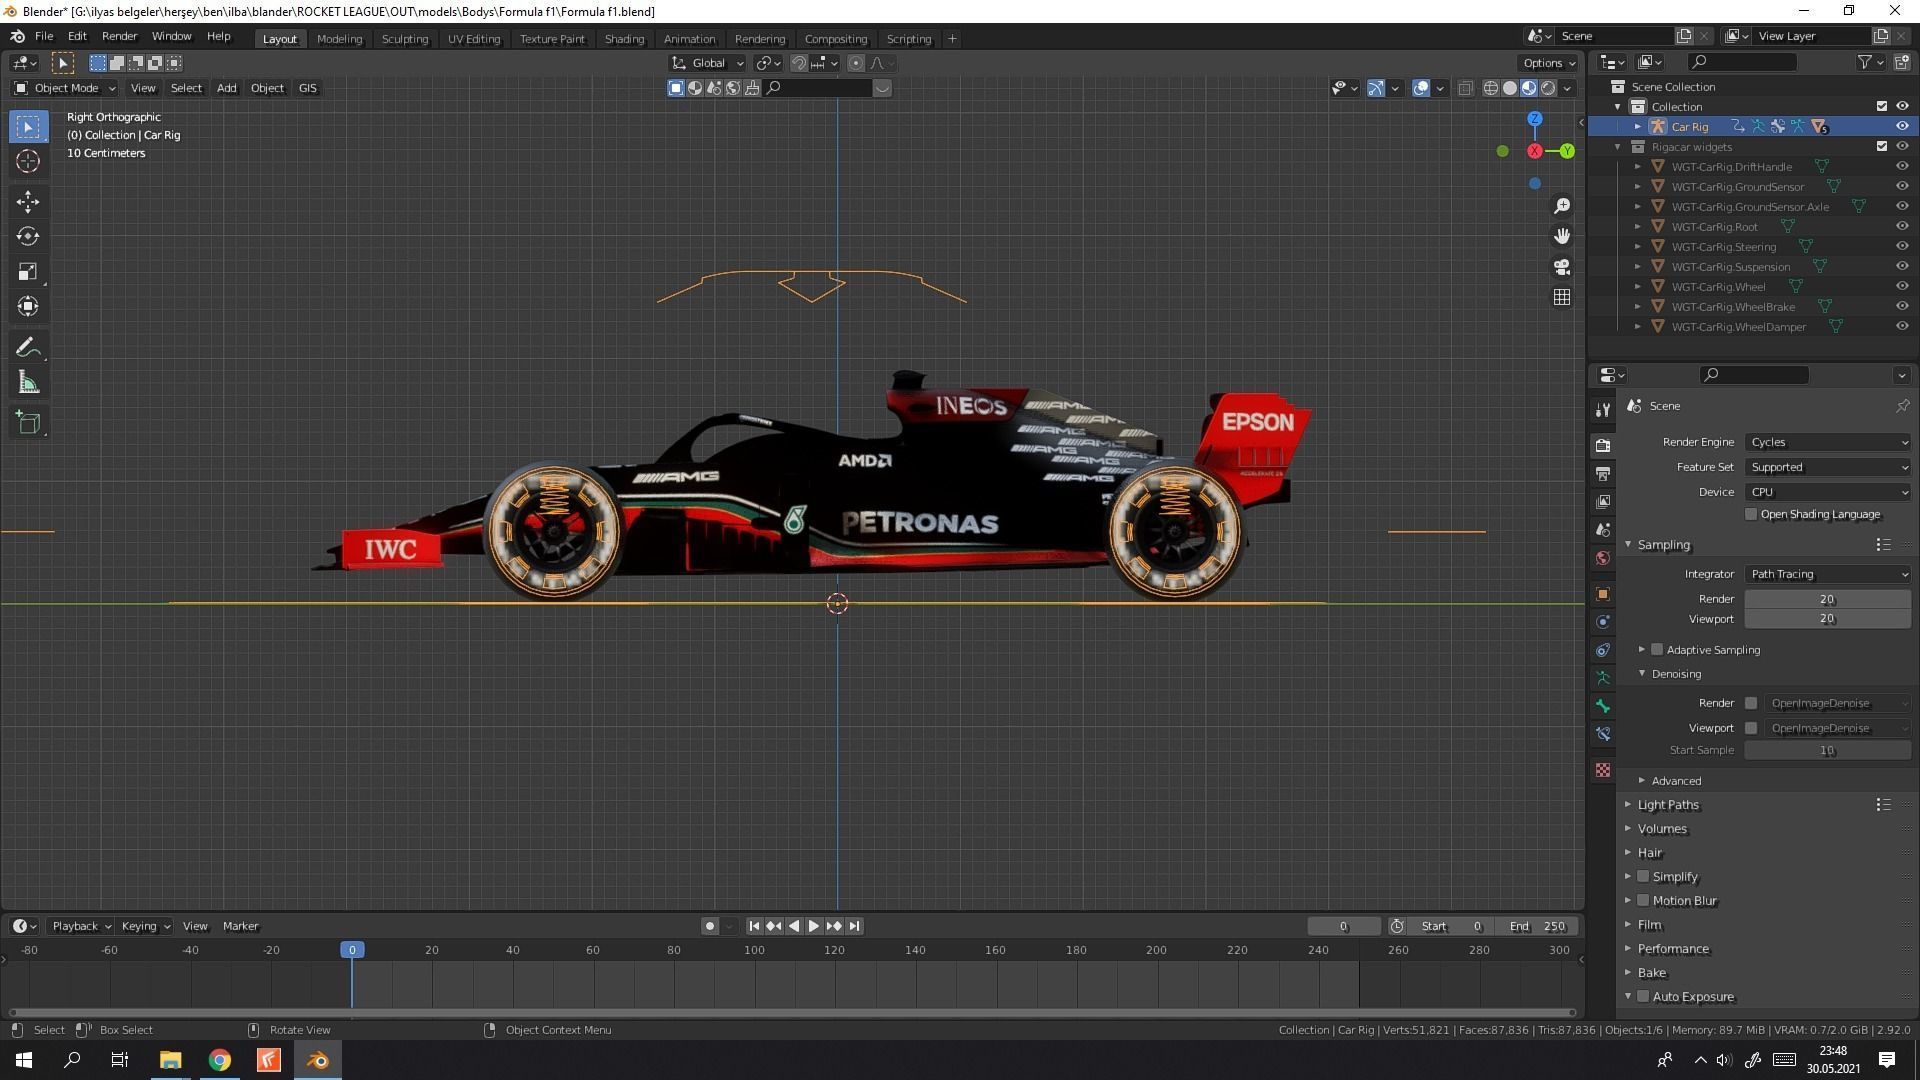Image resolution: width=1920 pixels, height=1080 pixels.
Task: Toggle camera view icon in viewport
Action: click(1562, 267)
